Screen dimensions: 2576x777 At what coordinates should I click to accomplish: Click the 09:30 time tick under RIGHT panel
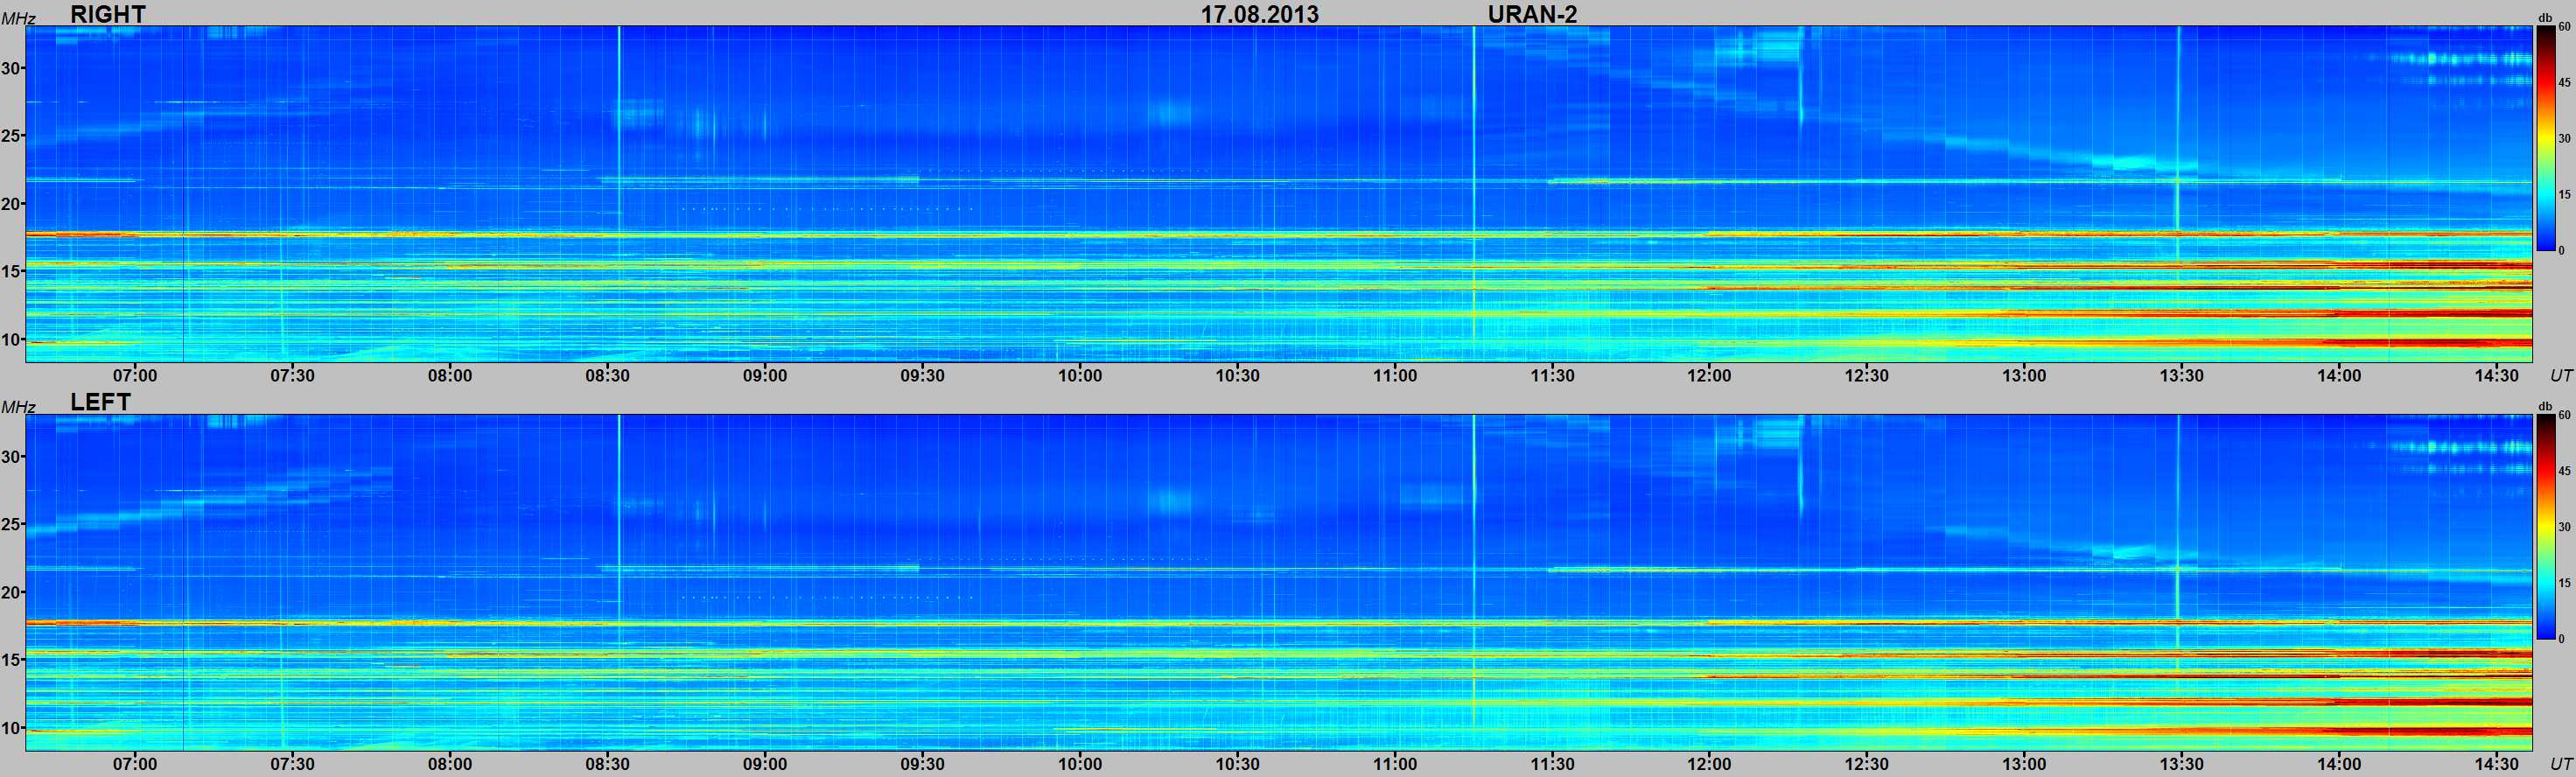[922, 376]
